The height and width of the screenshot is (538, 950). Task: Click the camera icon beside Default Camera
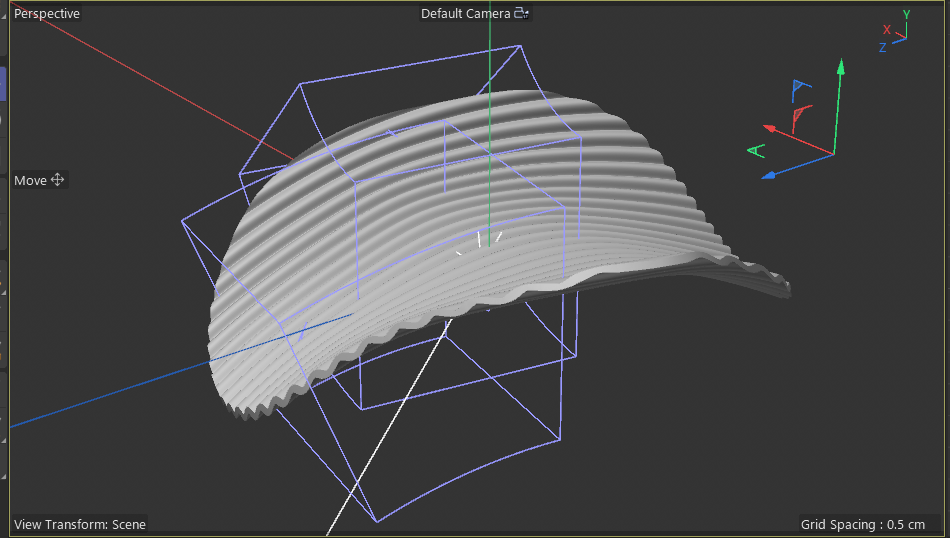[521, 13]
